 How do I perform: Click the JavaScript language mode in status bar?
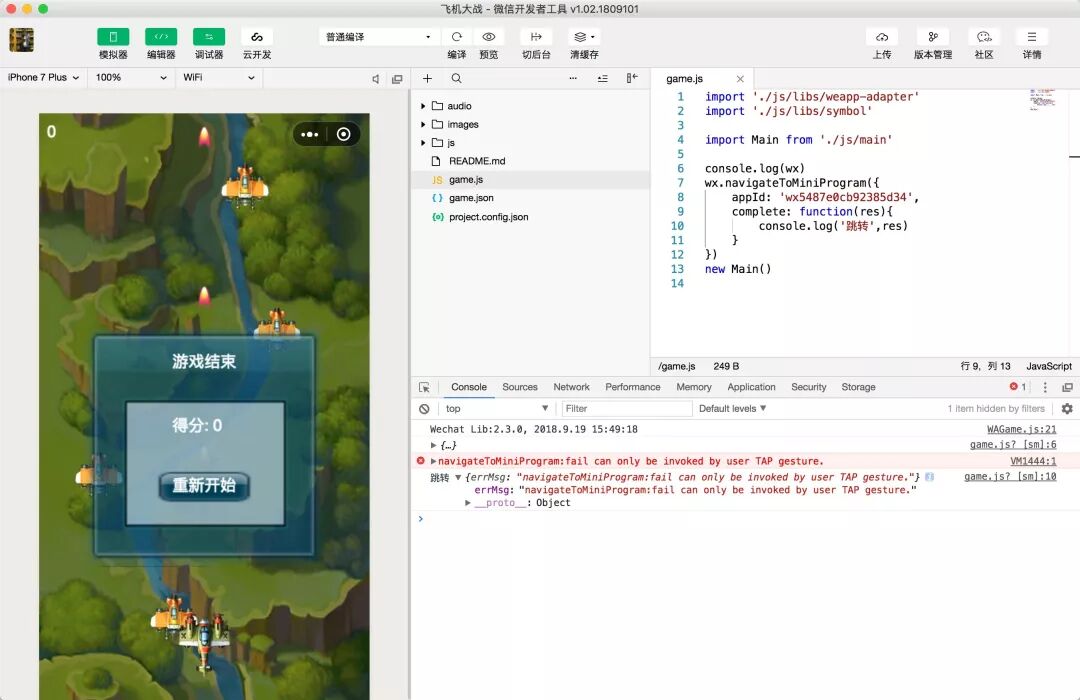1048,367
